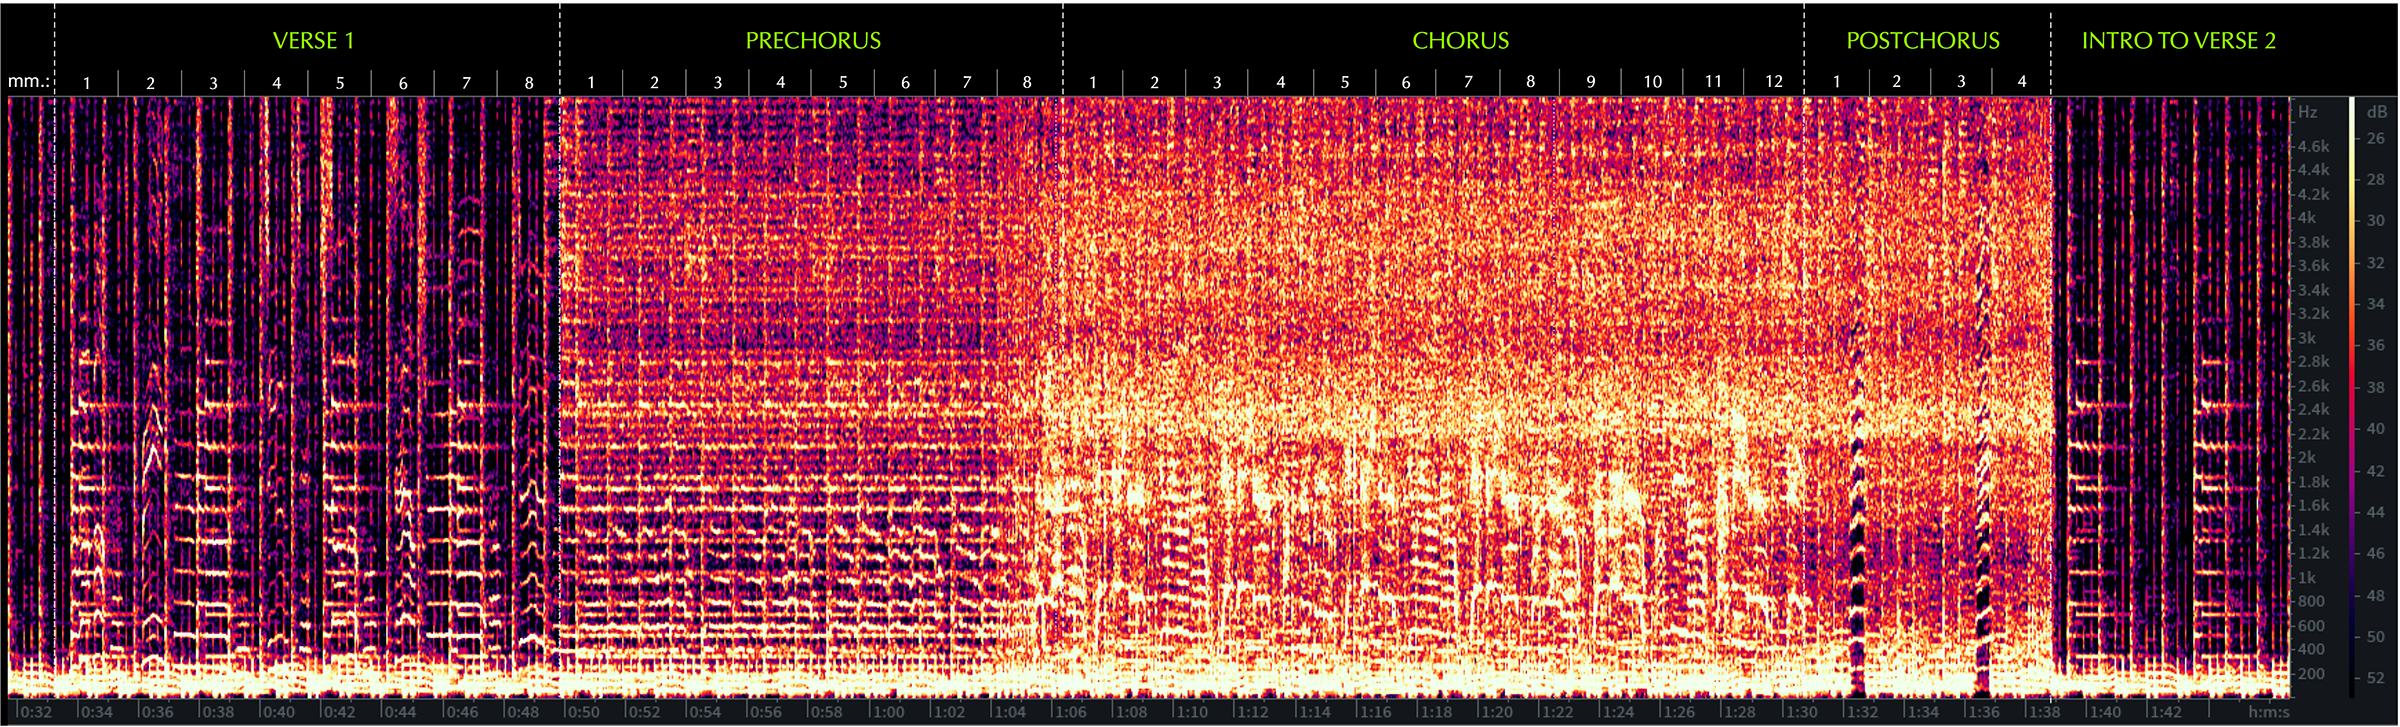This screenshot has height=727, width=2400.
Task: Click the 1:20 mark on the time axis
Action: click(1497, 712)
